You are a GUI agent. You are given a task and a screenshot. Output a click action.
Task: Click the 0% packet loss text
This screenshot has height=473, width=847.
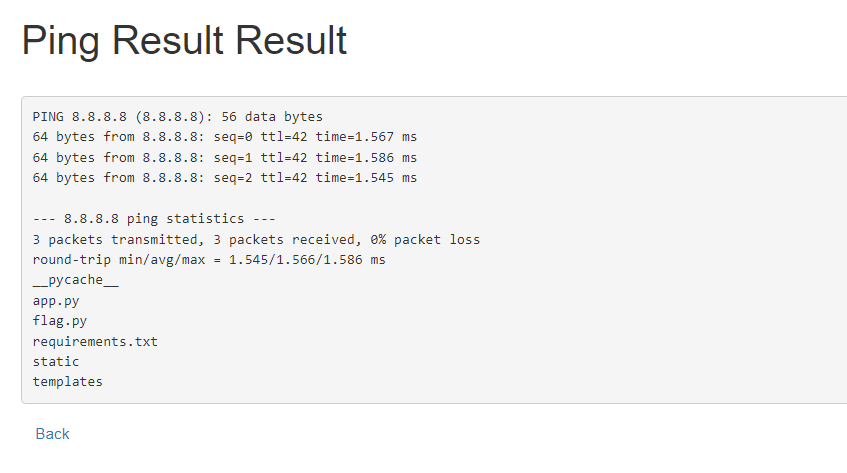click(x=425, y=239)
